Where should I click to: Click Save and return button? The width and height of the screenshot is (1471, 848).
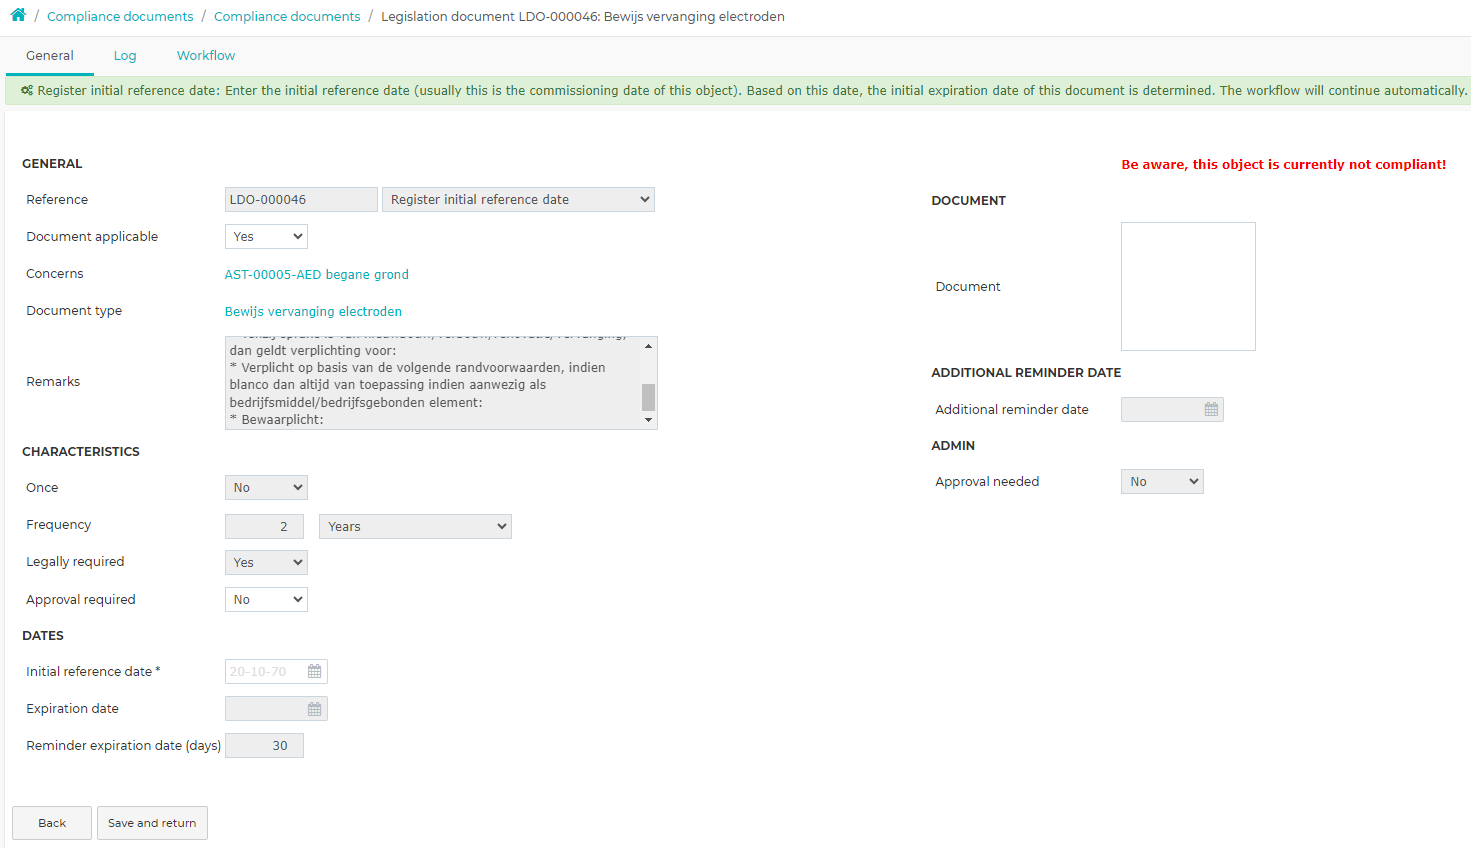coord(152,823)
